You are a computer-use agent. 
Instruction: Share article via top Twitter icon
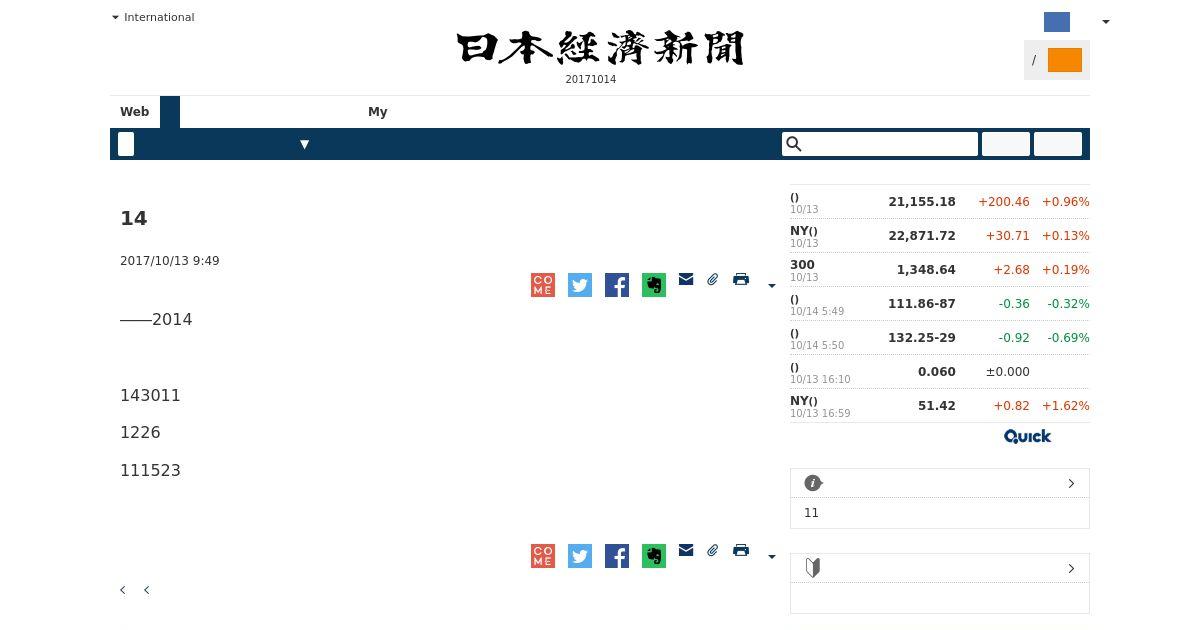click(x=580, y=285)
